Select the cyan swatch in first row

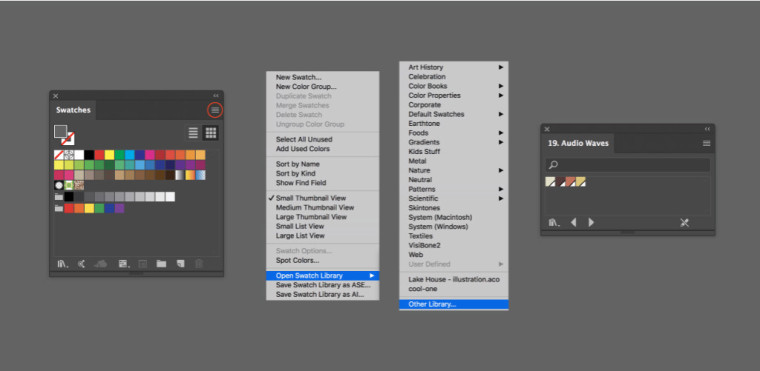click(129, 155)
